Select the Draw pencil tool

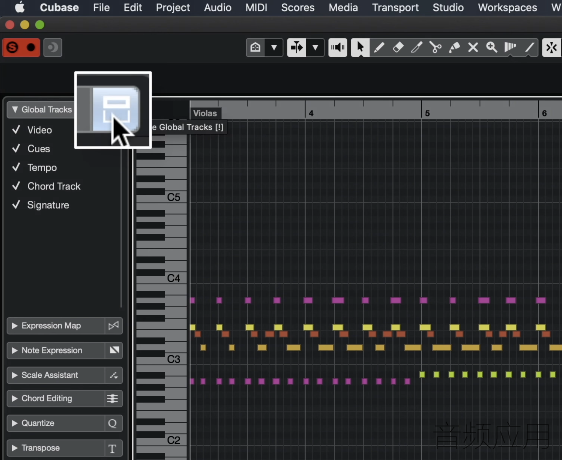pyautogui.click(x=379, y=47)
